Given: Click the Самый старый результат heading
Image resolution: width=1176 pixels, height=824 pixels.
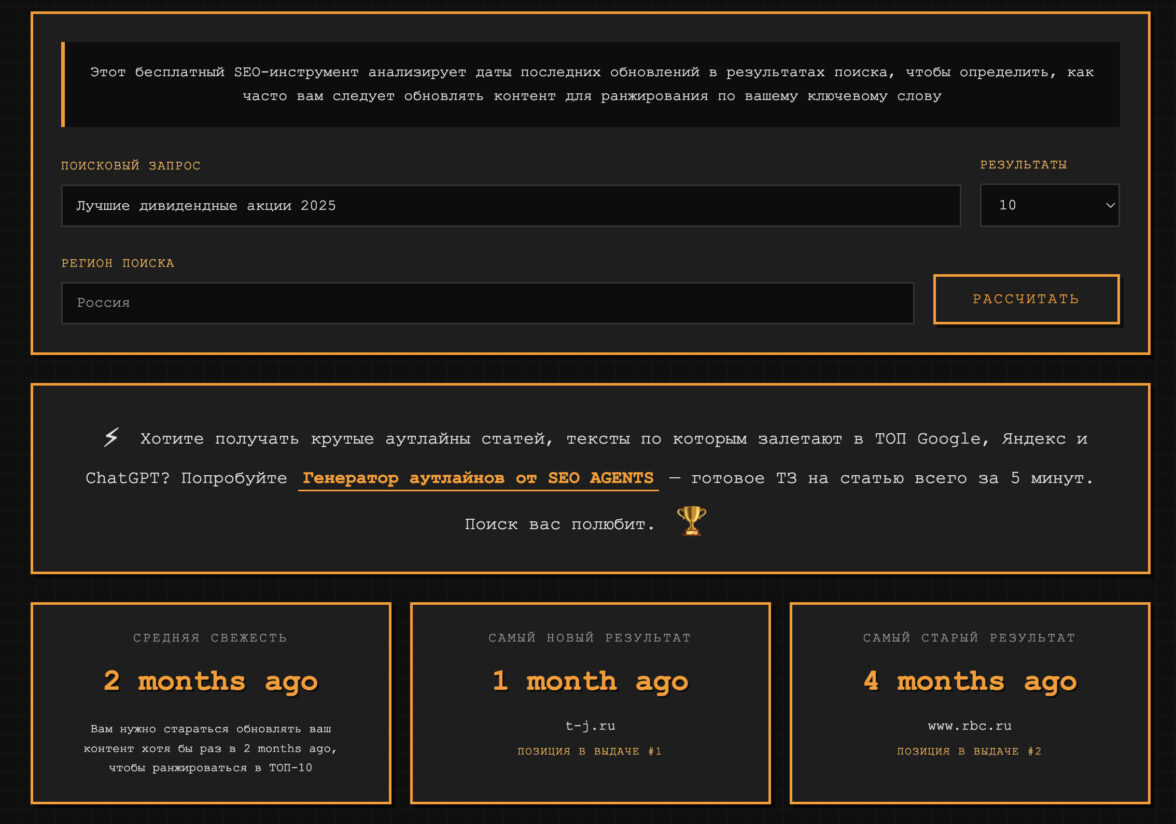Looking at the screenshot, I should pos(969,638).
